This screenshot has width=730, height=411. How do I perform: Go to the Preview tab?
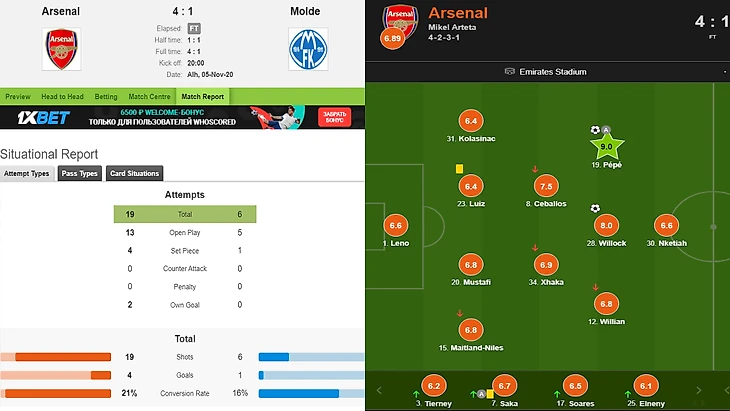point(17,97)
